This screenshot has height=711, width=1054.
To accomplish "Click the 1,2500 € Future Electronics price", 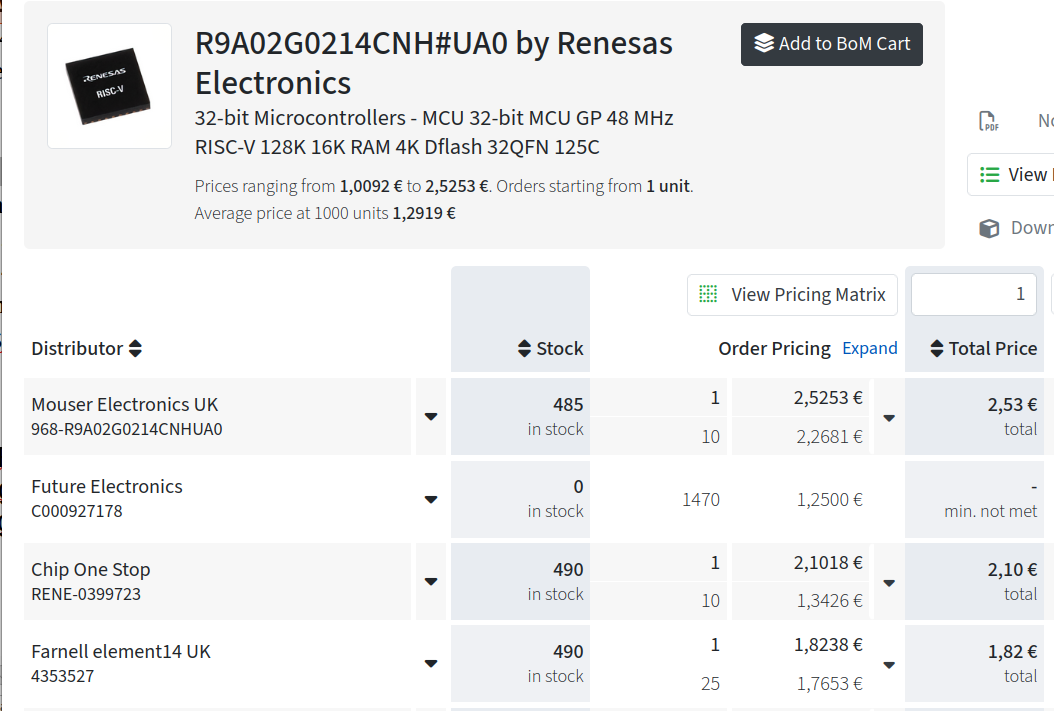I will pyautogui.click(x=829, y=499).
